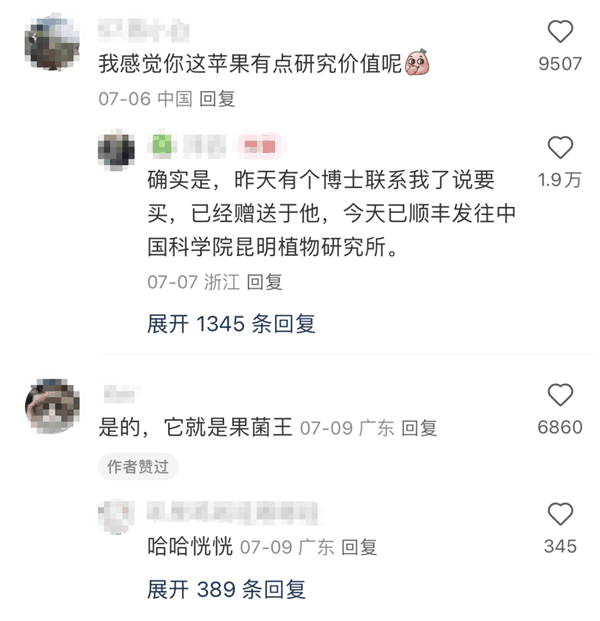The image size is (600, 621).
Task: Reply to the 果菌王 comment
Action: point(419,428)
